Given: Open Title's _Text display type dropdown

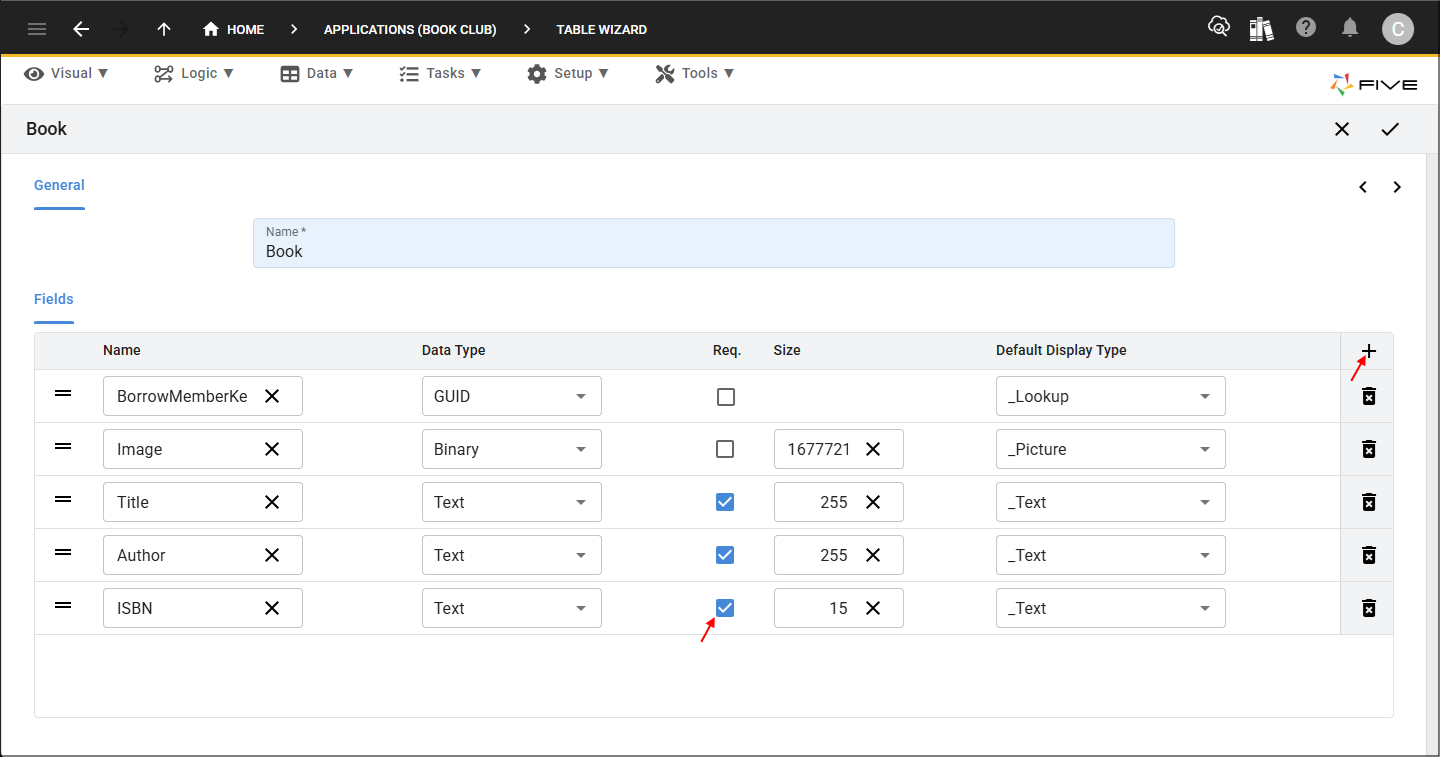Looking at the screenshot, I should (x=1111, y=502).
